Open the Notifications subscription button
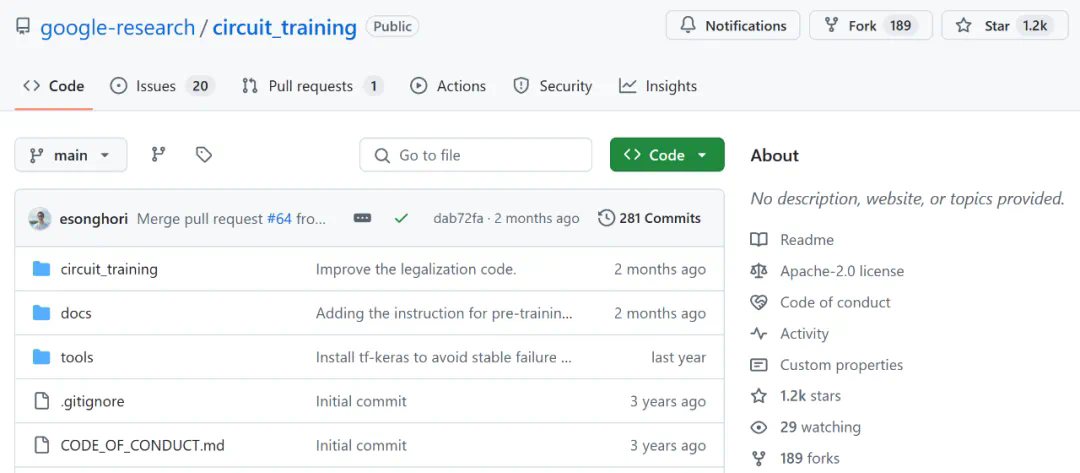The height and width of the screenshot is (473, 1080). click(733, 26)
